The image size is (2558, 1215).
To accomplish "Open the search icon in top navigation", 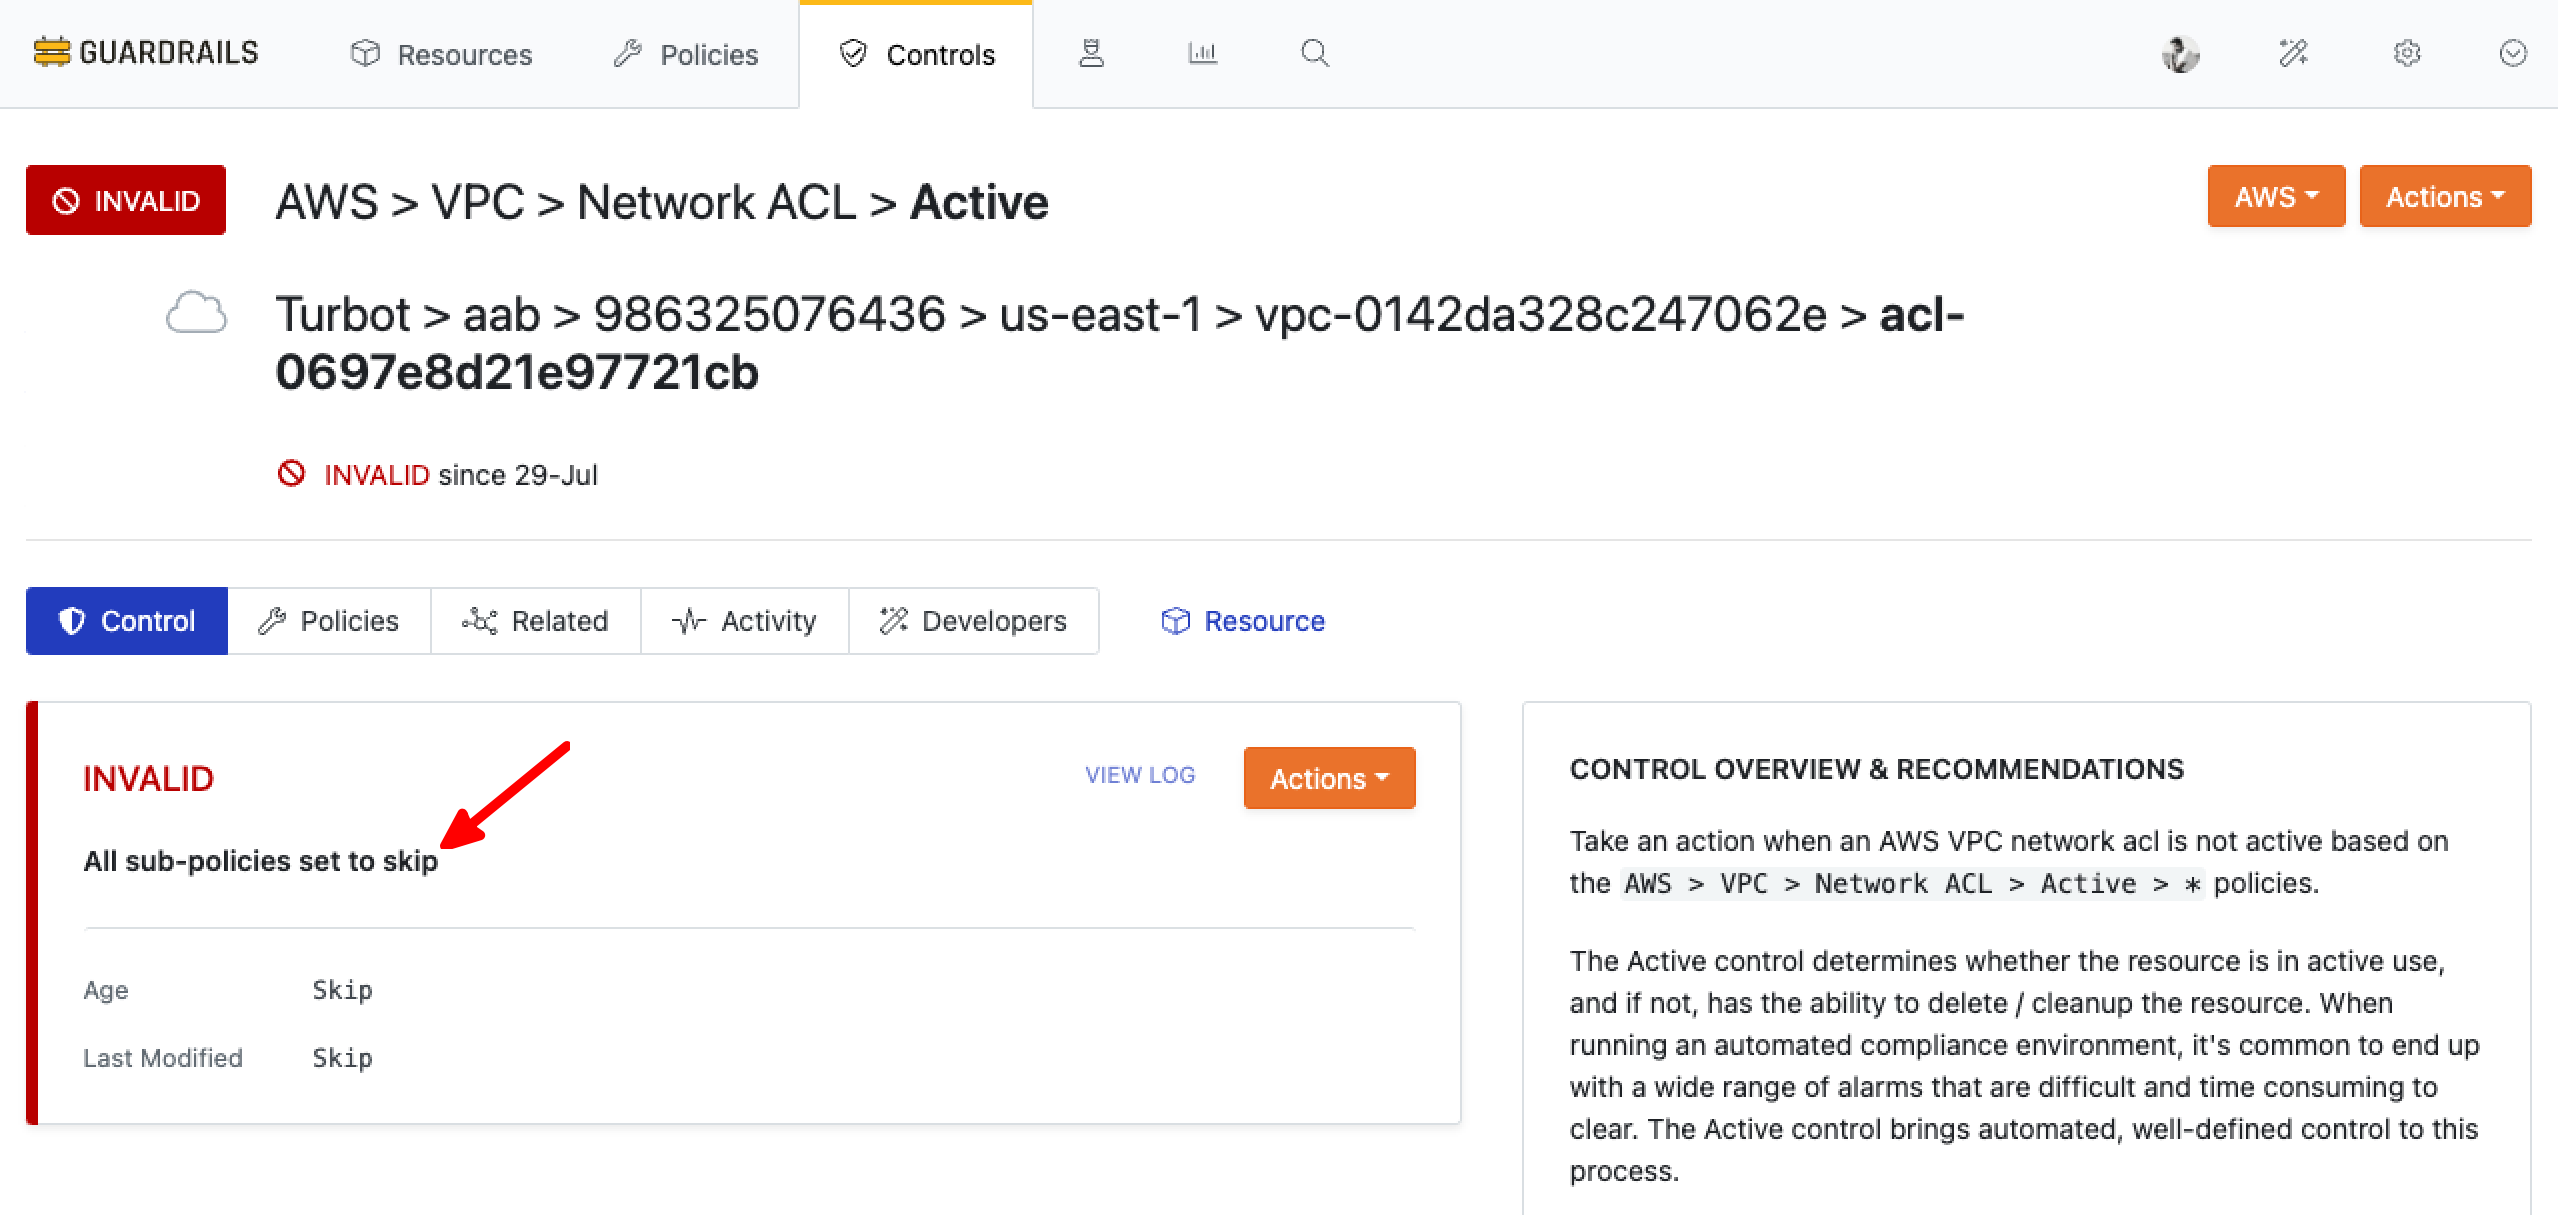I will point(1313,53).
